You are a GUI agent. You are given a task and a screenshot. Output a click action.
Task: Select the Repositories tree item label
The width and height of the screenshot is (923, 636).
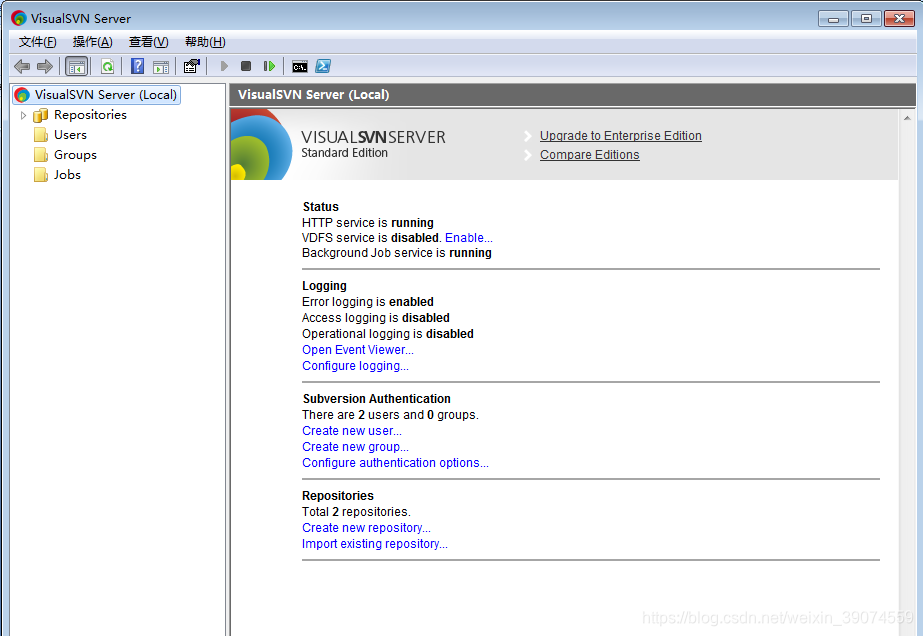[x=90, y=115]
